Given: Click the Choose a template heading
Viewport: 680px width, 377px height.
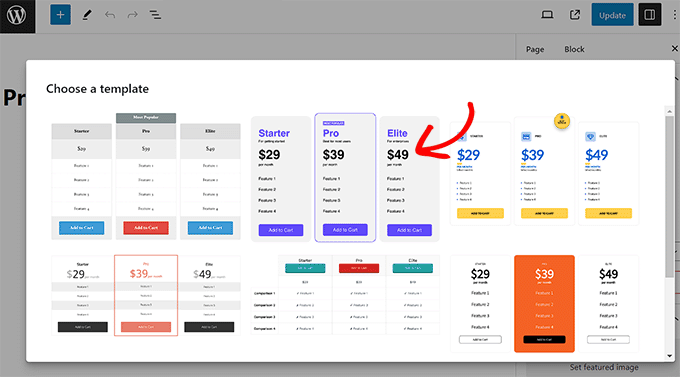Looking at the screenshot, I should point(98,89).
